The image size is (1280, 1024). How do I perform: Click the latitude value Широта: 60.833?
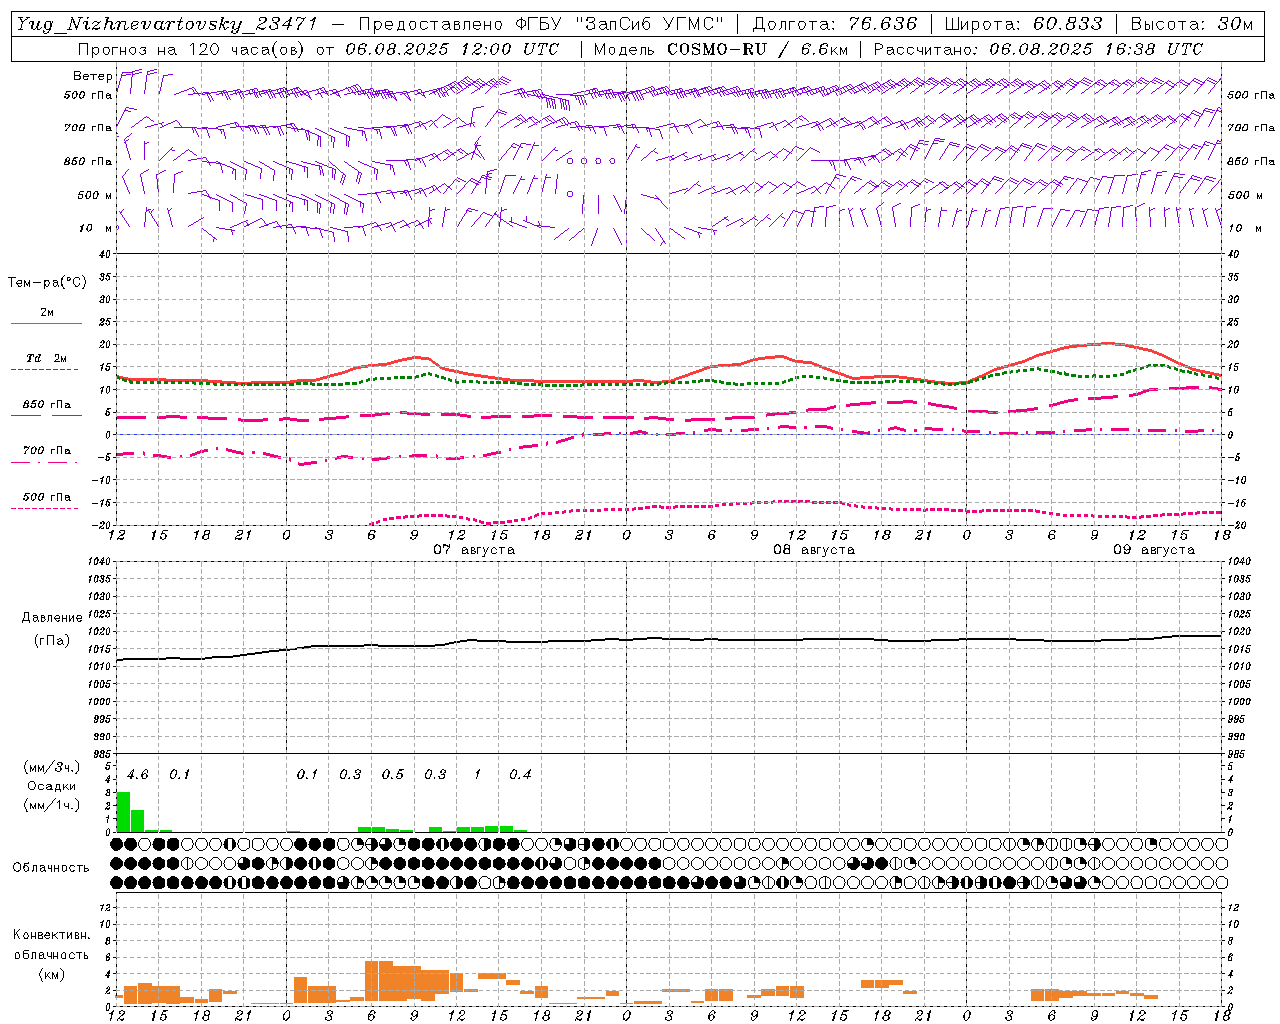coord(1023,24)
